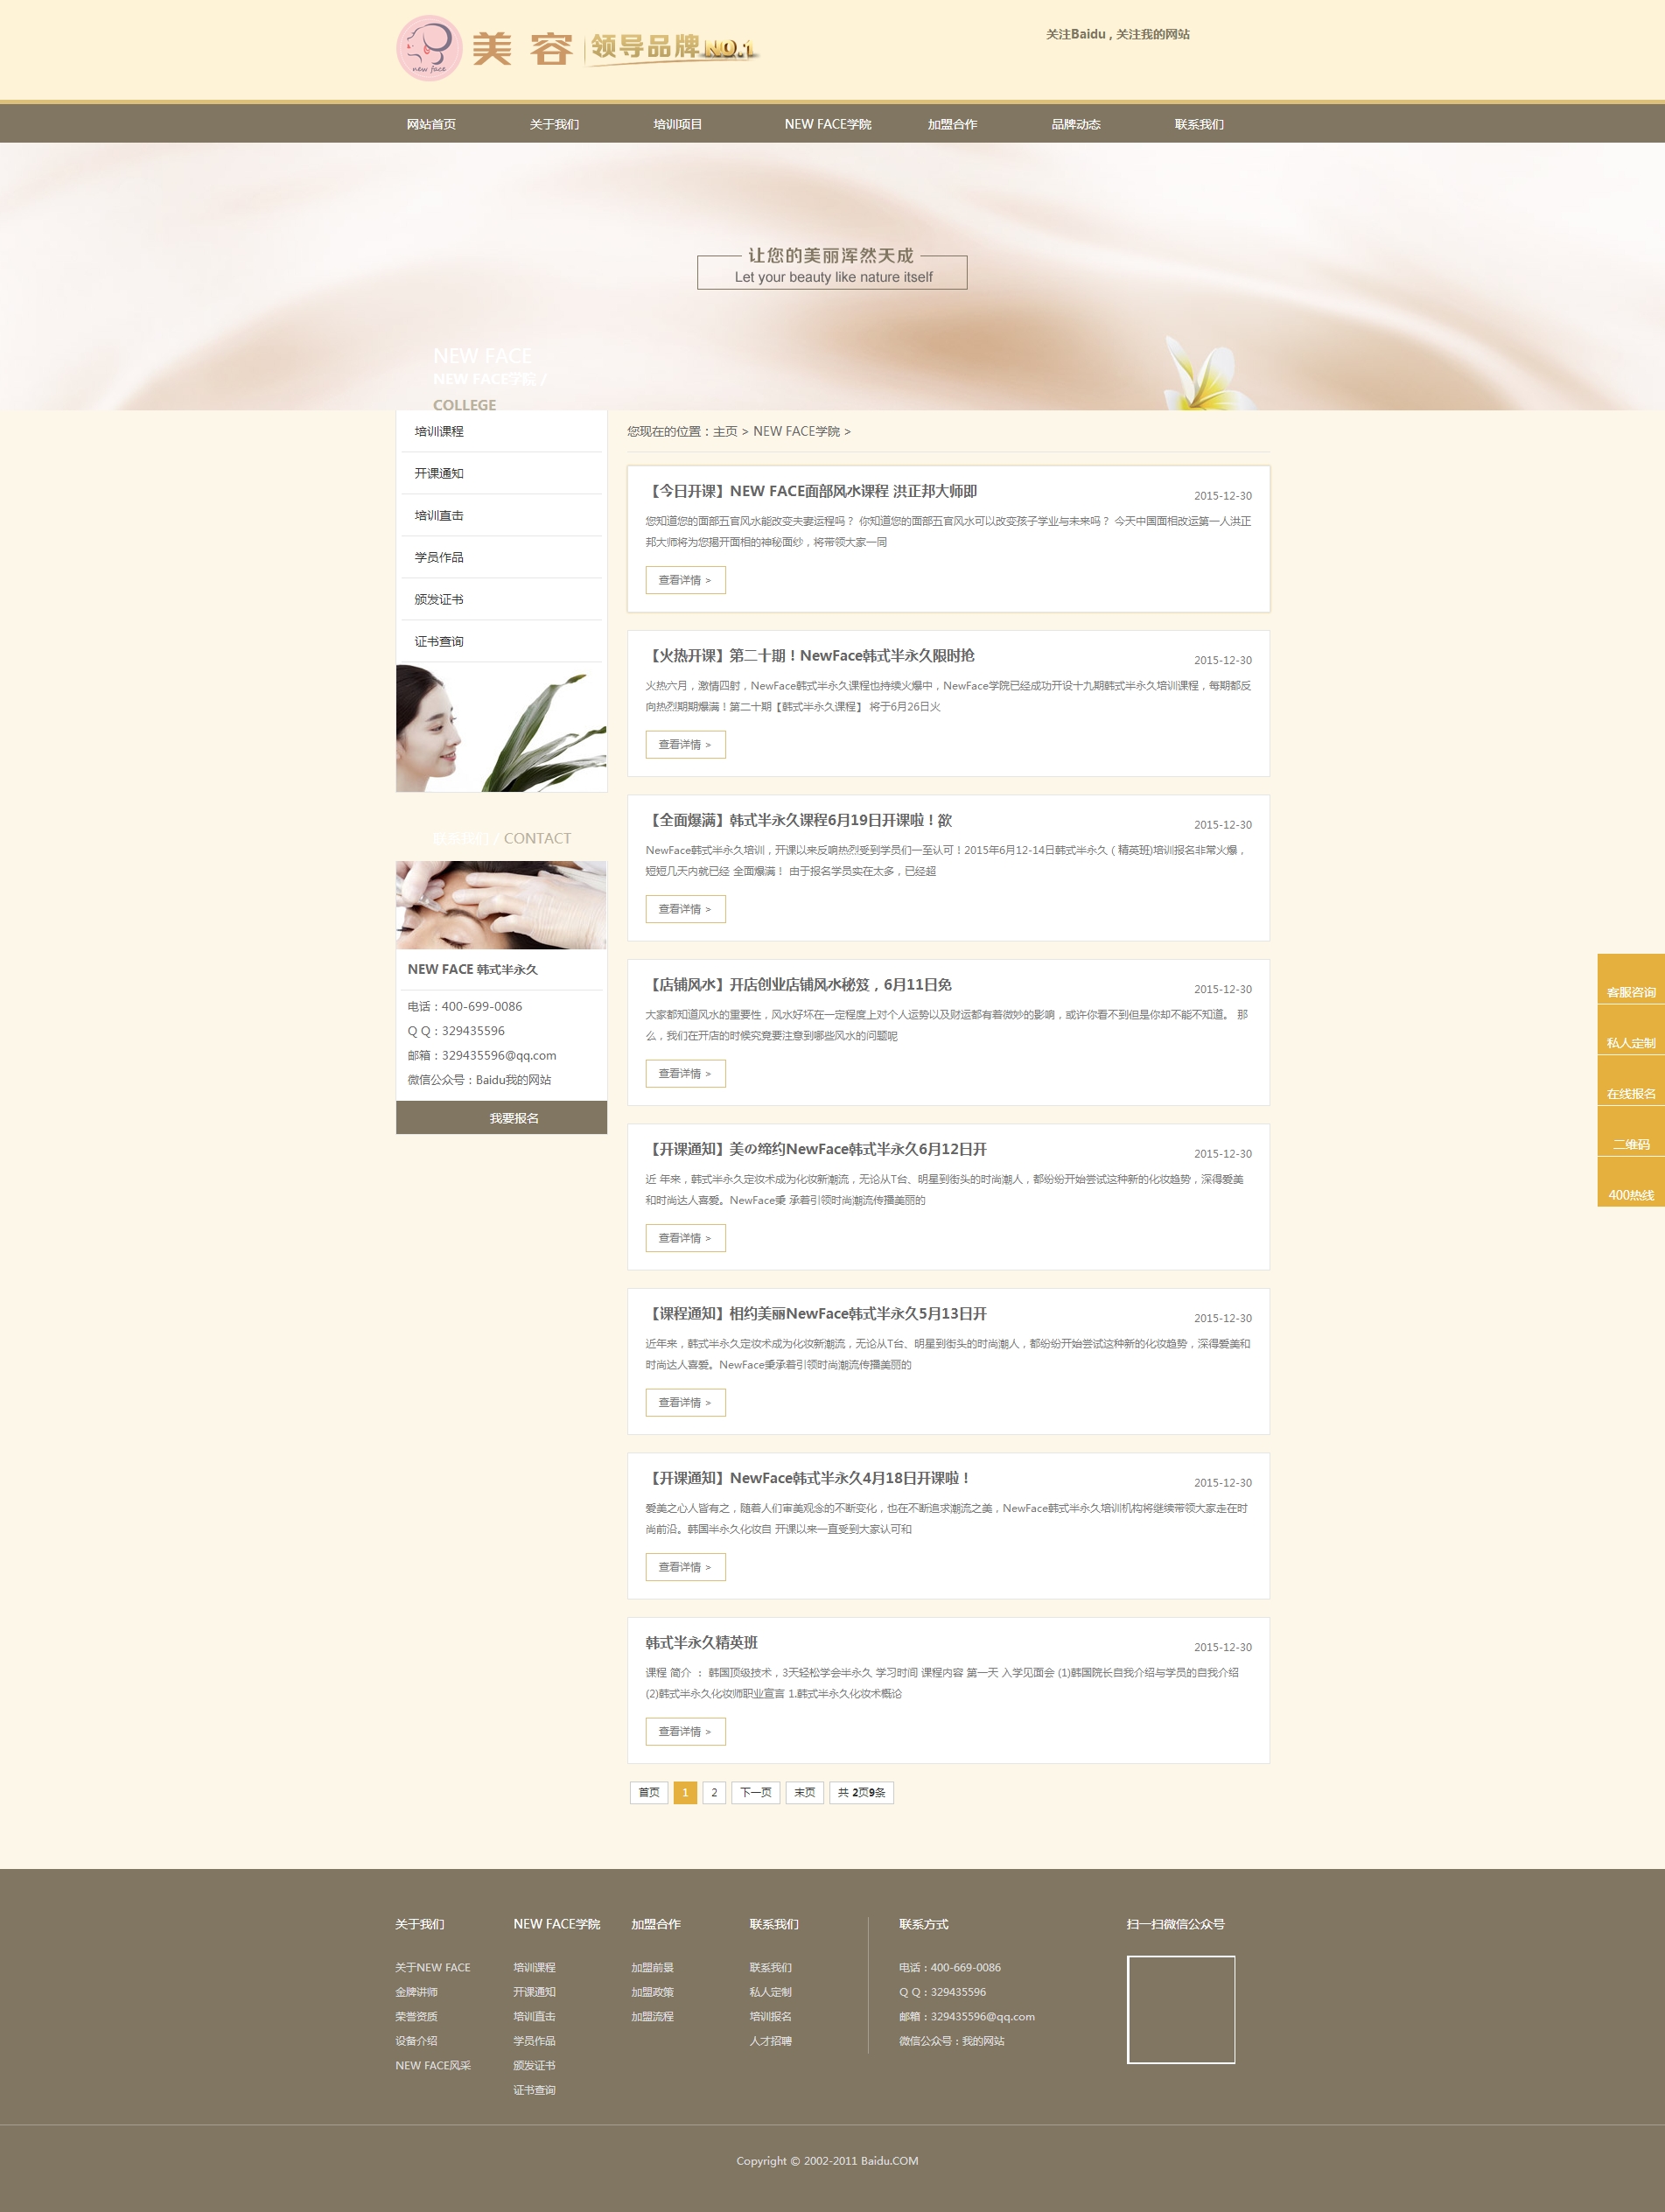Viewport: 1665px width, 2212px height.
Task: Select 开课通知 in the left sidebar
Action: pos(439,473)
